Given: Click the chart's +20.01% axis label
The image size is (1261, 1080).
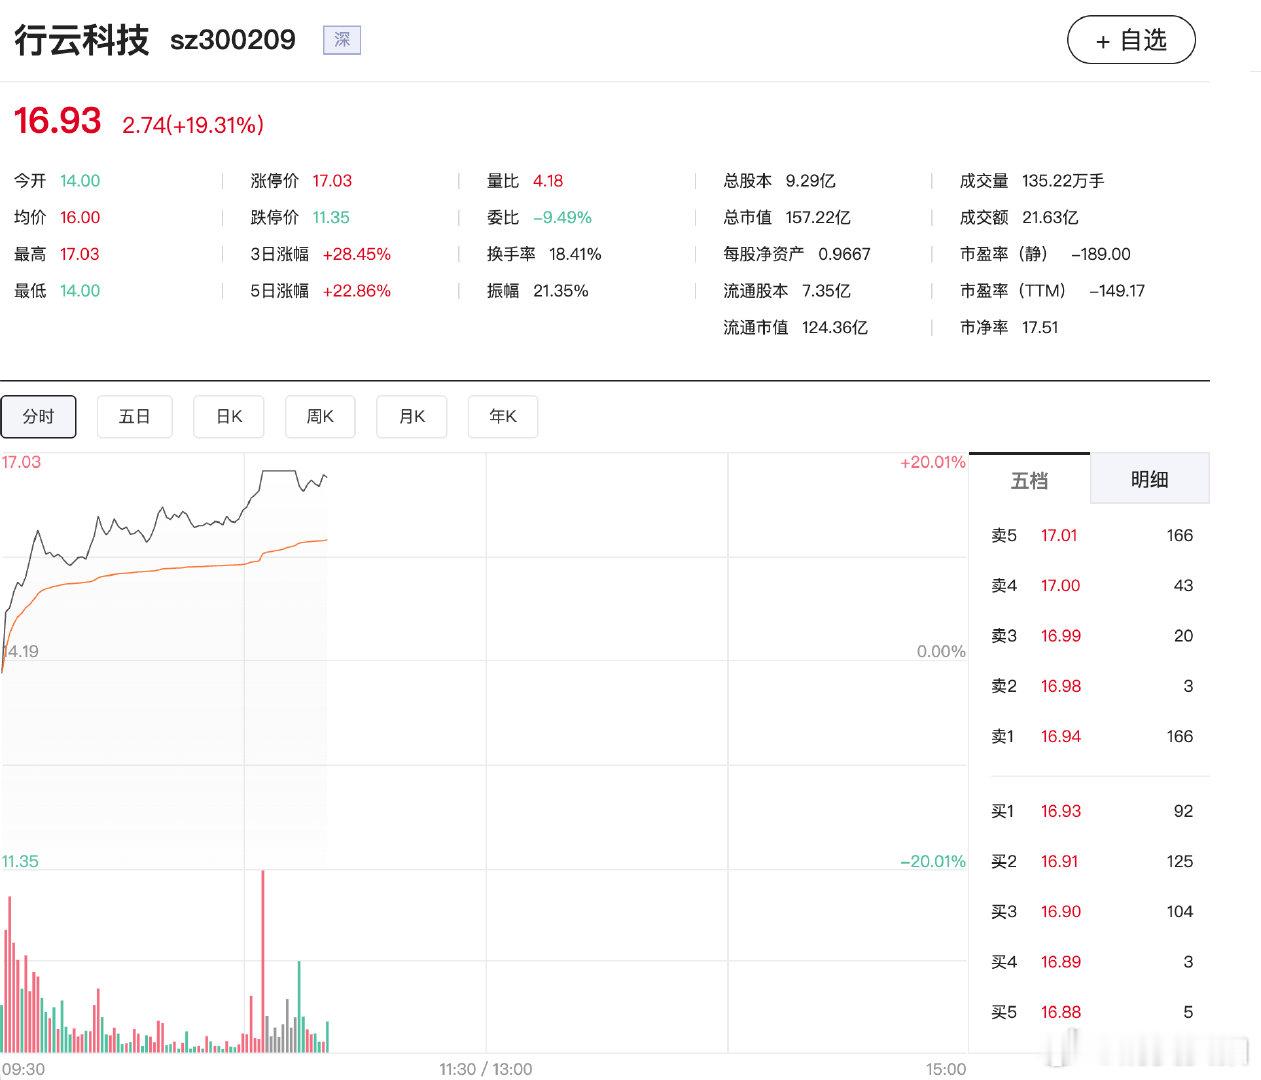Looking at the screenshot, I should click(933, 462).
